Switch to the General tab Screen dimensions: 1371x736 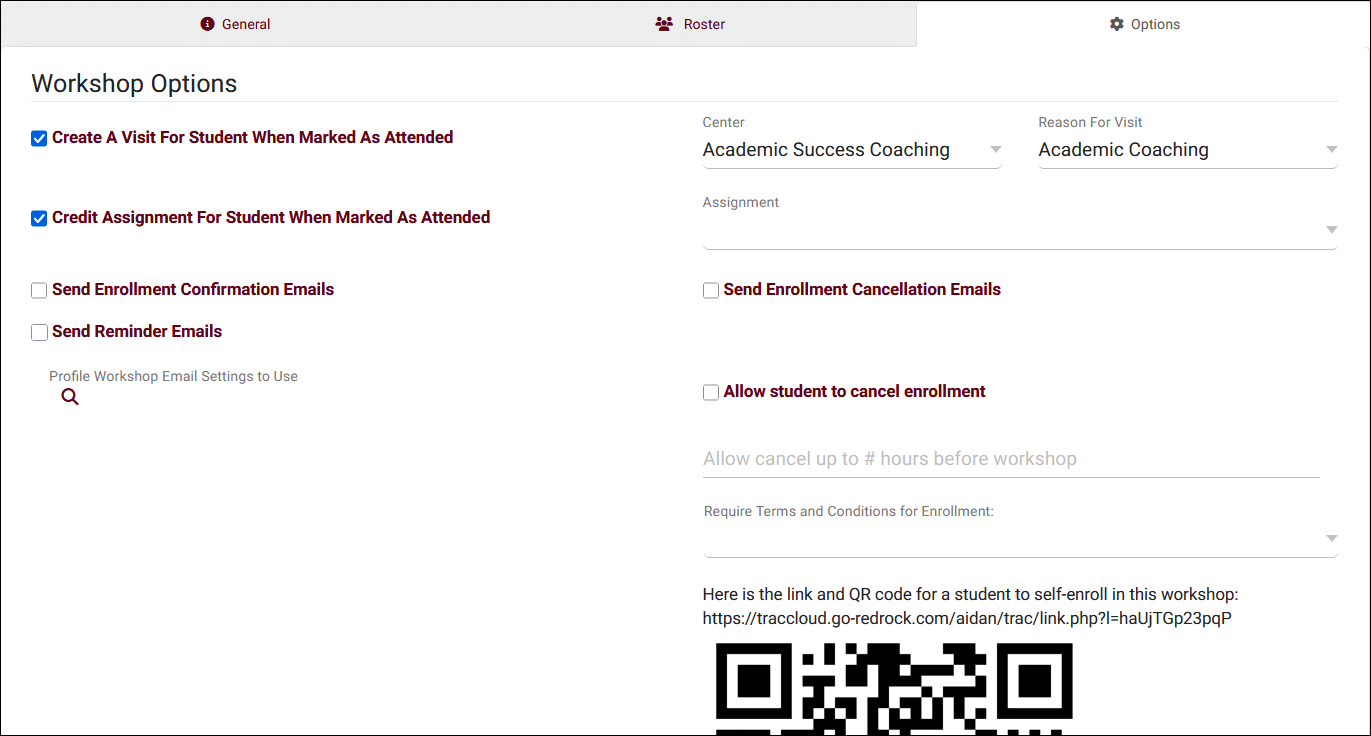pyautogui.click(x=236, y=24)
